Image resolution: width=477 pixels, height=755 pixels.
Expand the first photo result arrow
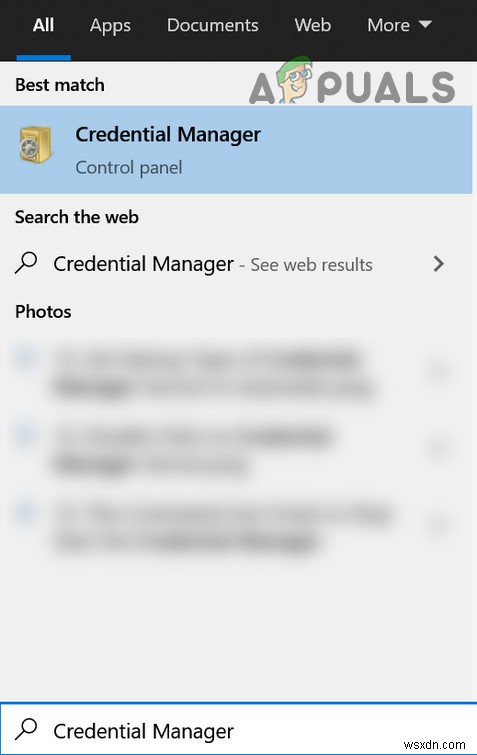pos(438,371)
